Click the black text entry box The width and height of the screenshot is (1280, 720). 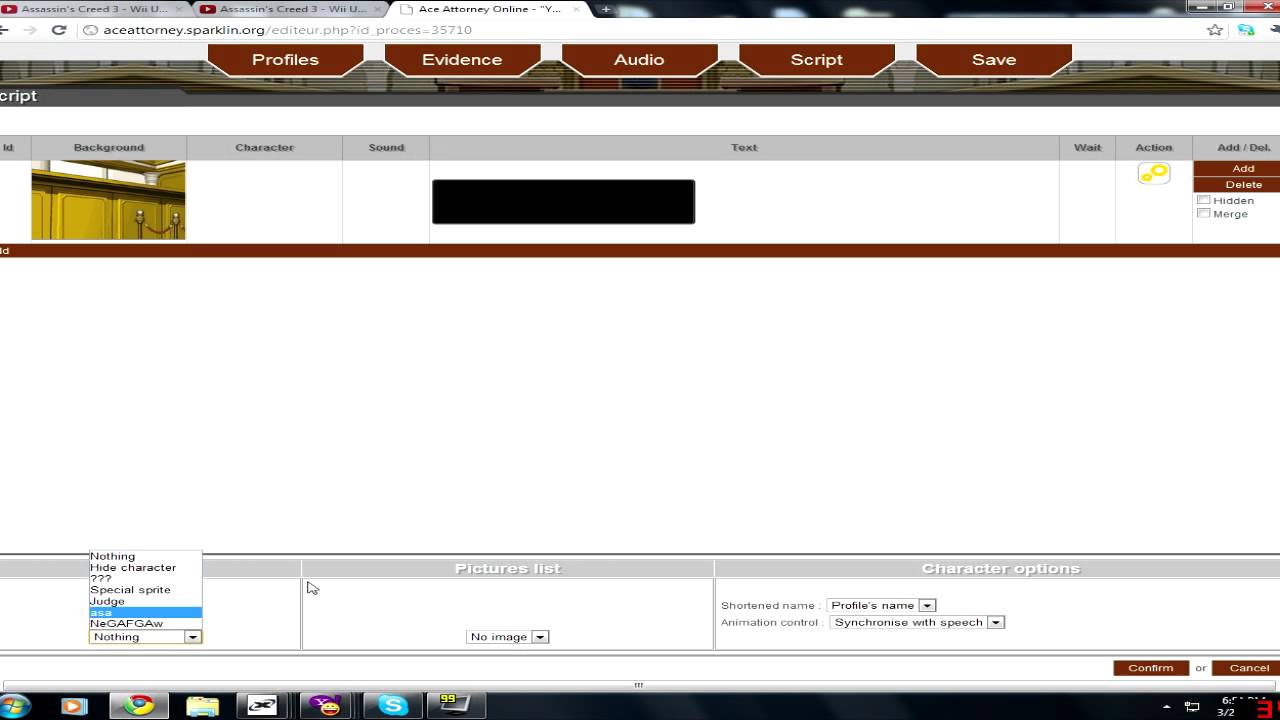click(x=563, y=202)
